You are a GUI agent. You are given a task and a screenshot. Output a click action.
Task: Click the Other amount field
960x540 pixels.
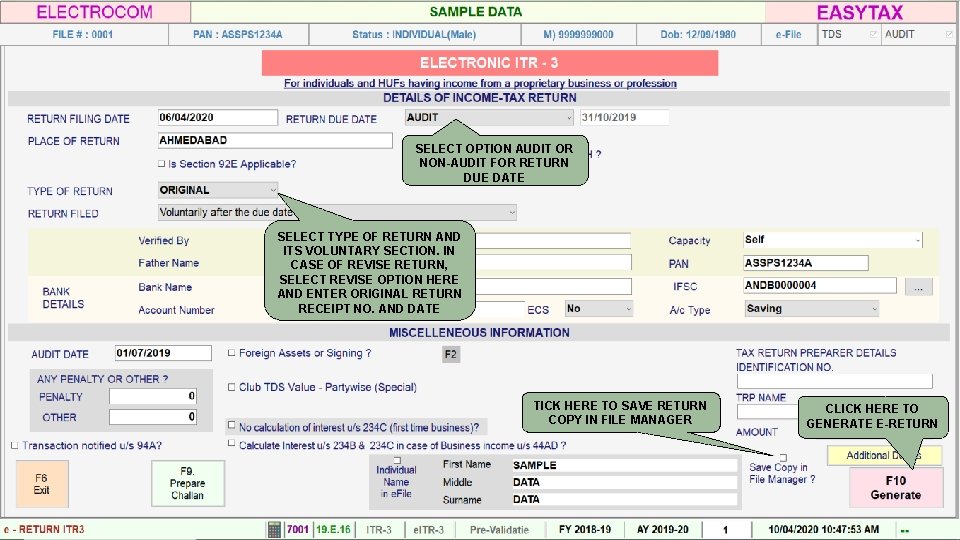(152, 417)
